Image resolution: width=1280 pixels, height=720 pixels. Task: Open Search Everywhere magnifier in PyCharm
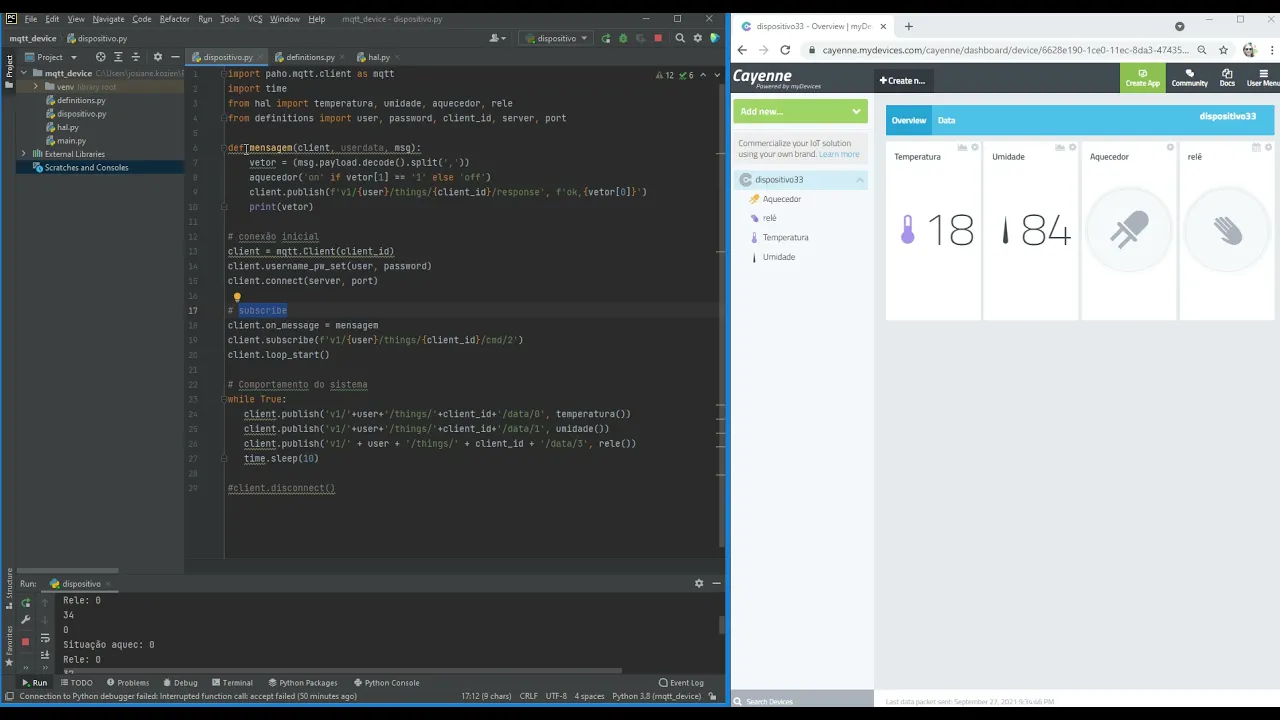pyautogui.click(x=680, y=38)
